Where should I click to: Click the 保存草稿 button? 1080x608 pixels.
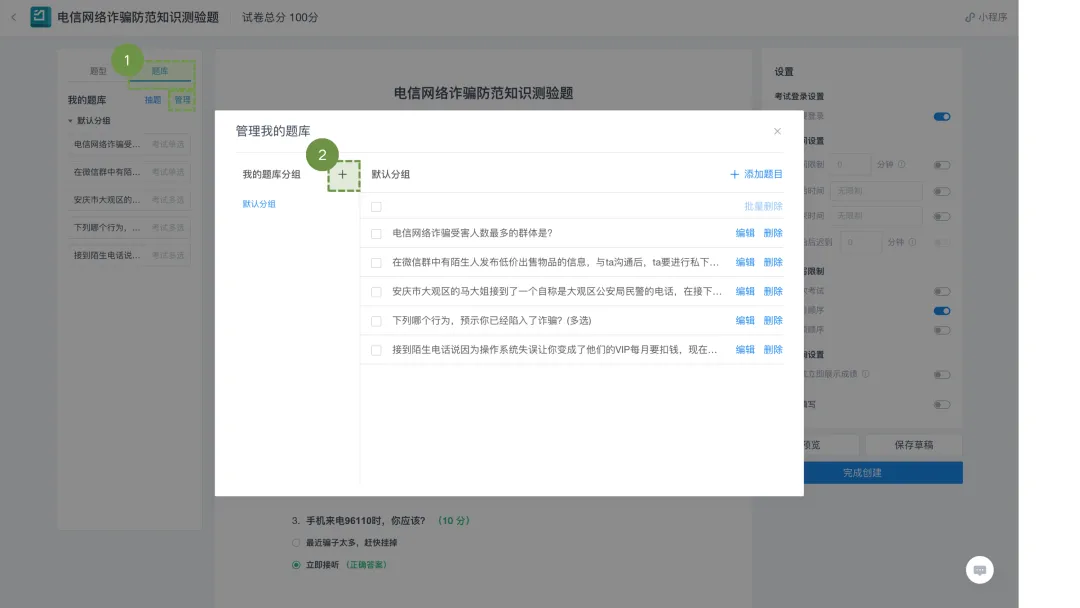[914, 445]
